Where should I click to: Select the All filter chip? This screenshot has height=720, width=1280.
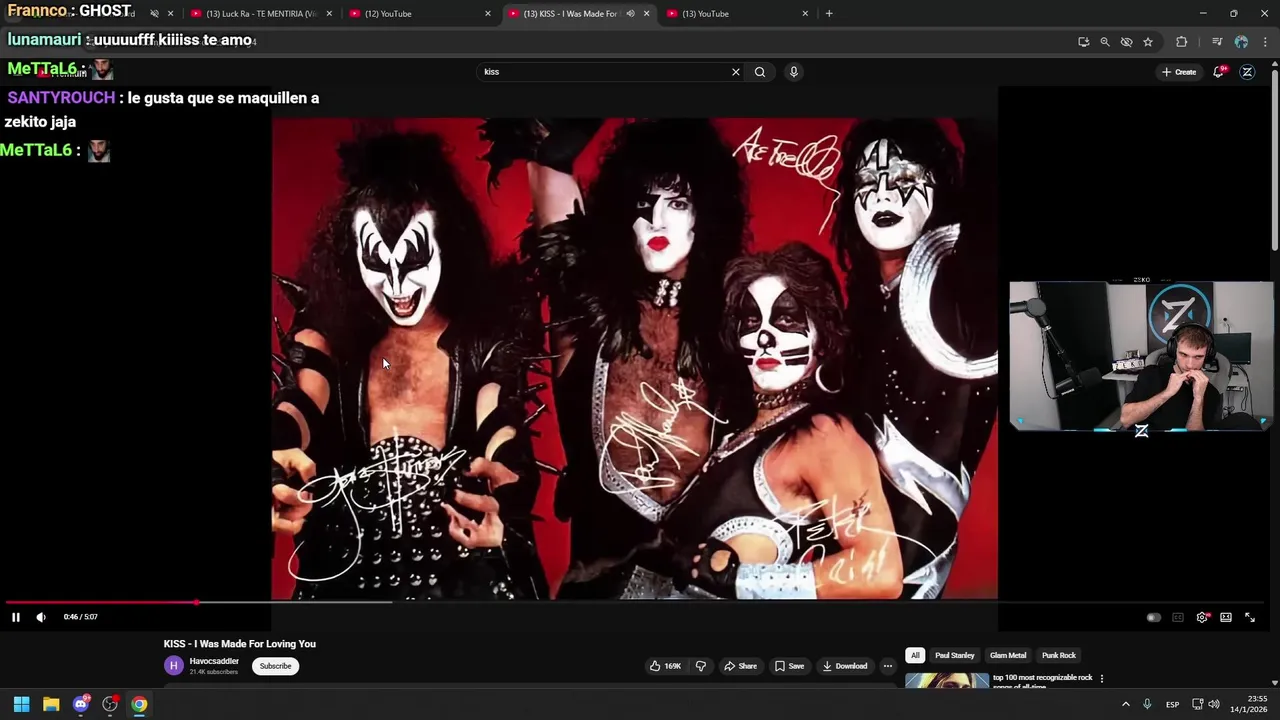(x=914, y=655)
